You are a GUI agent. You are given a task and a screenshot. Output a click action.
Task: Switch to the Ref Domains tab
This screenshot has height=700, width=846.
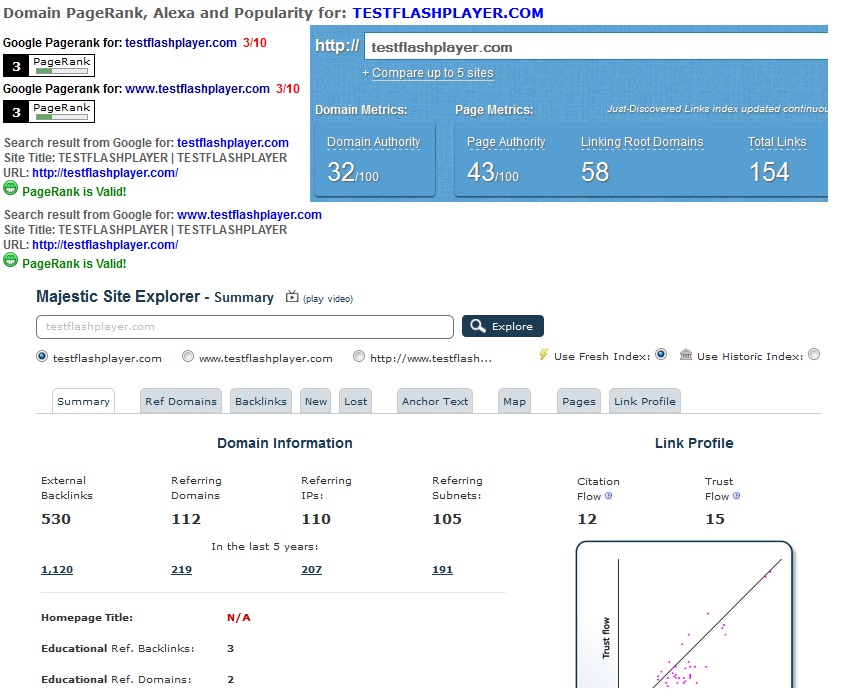(181, 401)
